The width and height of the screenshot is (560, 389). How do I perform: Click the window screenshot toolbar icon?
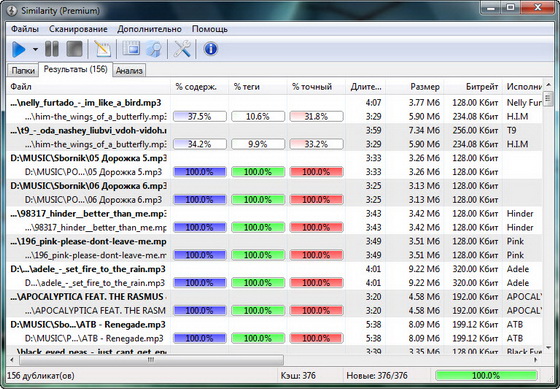[131, 49]
